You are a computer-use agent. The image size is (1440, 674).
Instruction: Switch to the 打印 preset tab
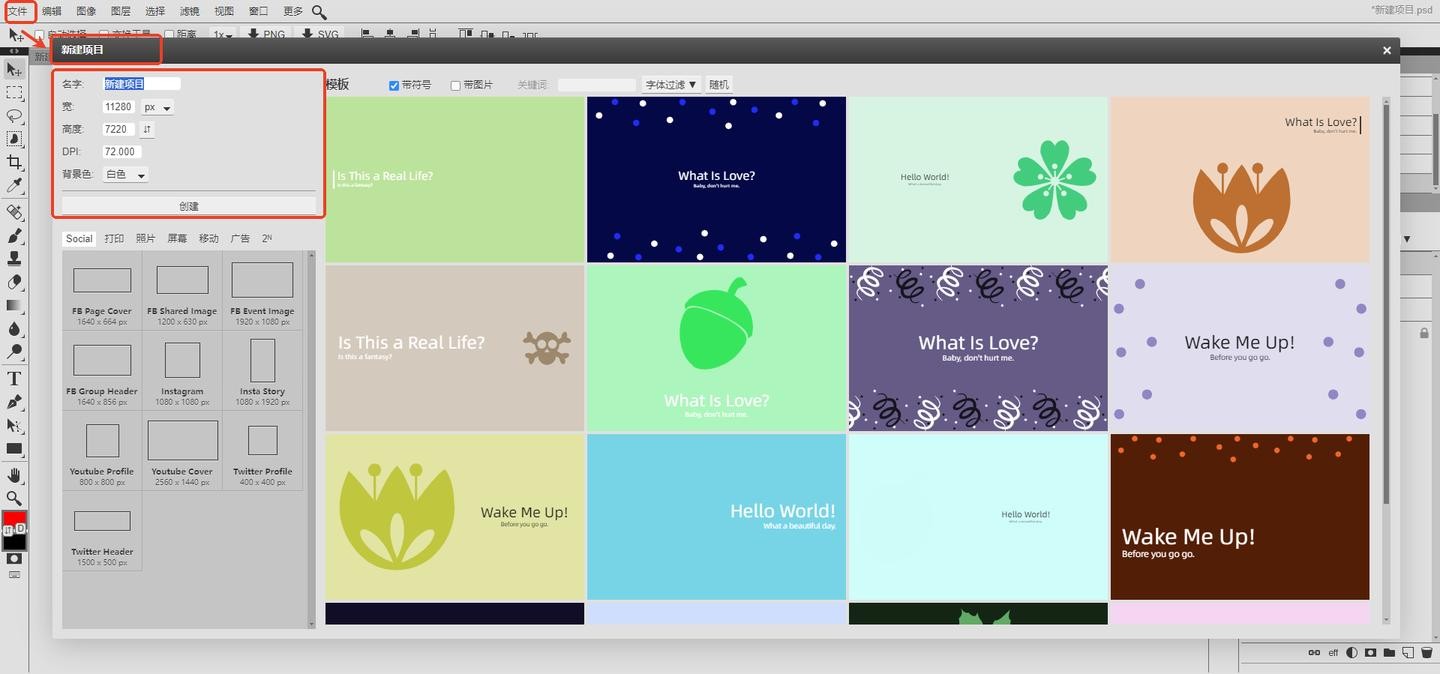tap(114, 239)
